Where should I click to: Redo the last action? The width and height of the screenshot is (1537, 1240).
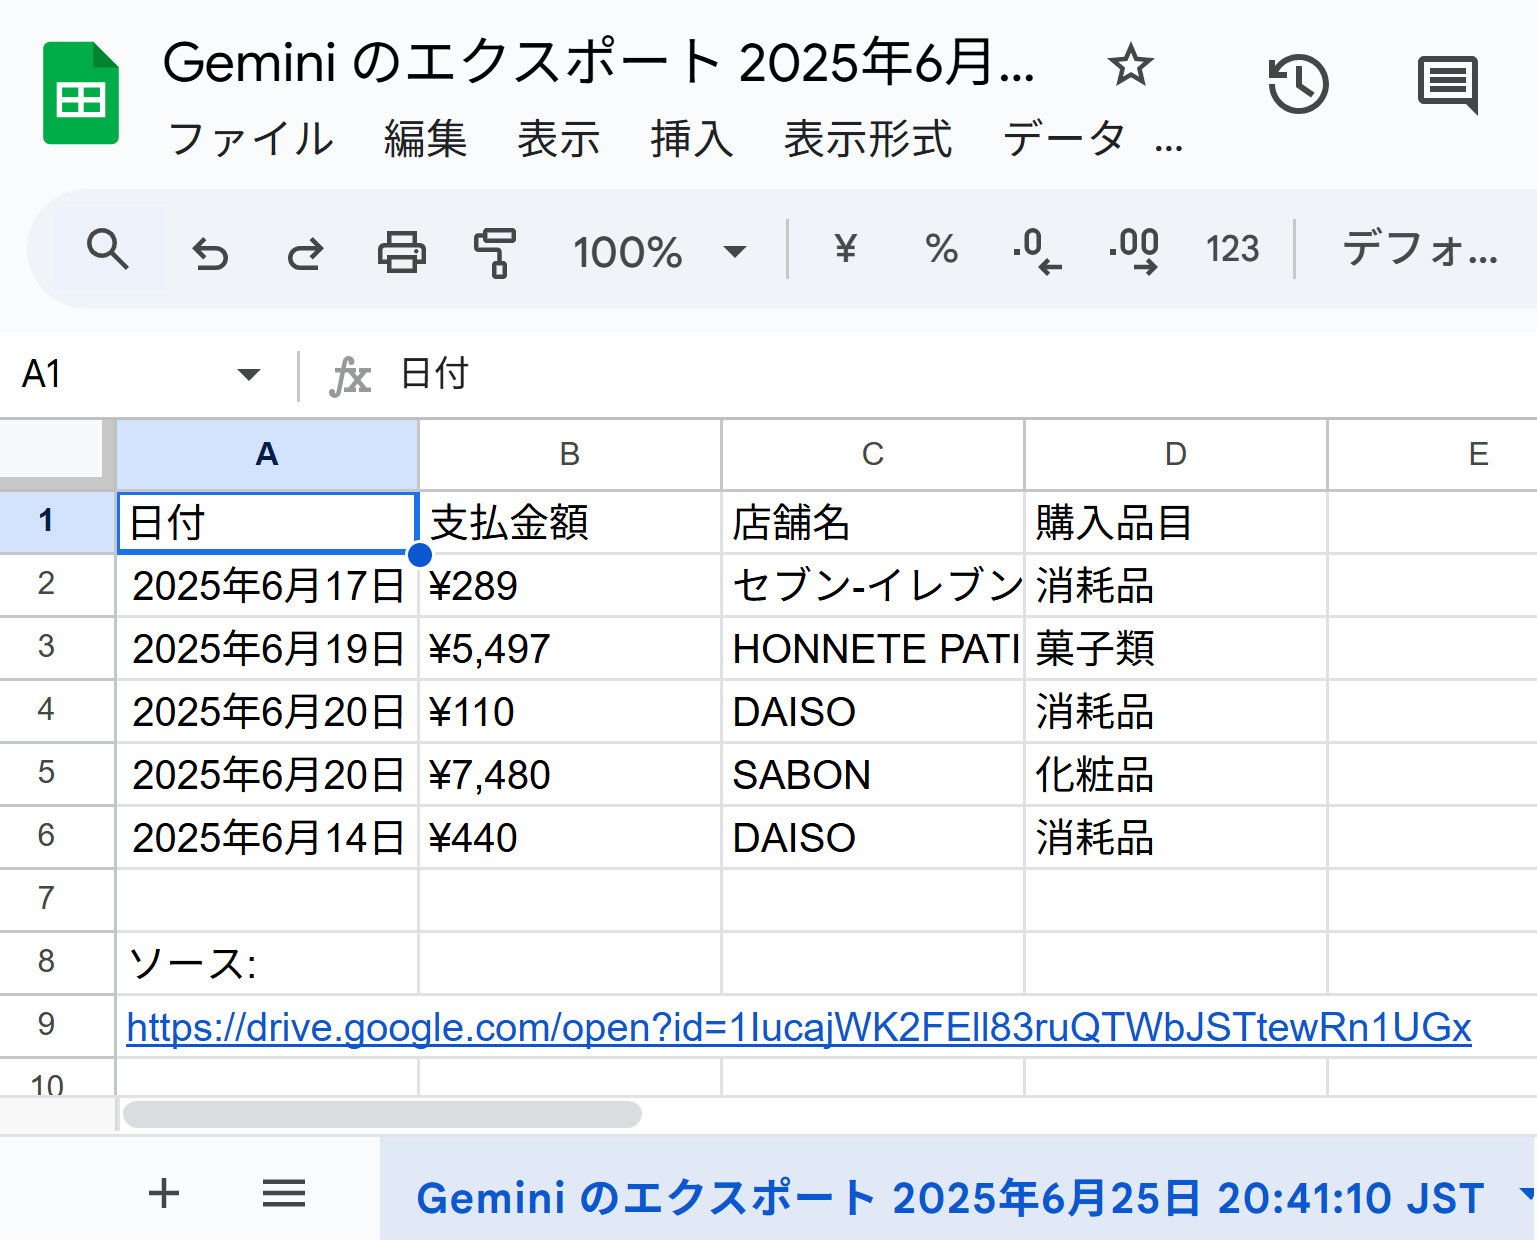tap(305, 253)
